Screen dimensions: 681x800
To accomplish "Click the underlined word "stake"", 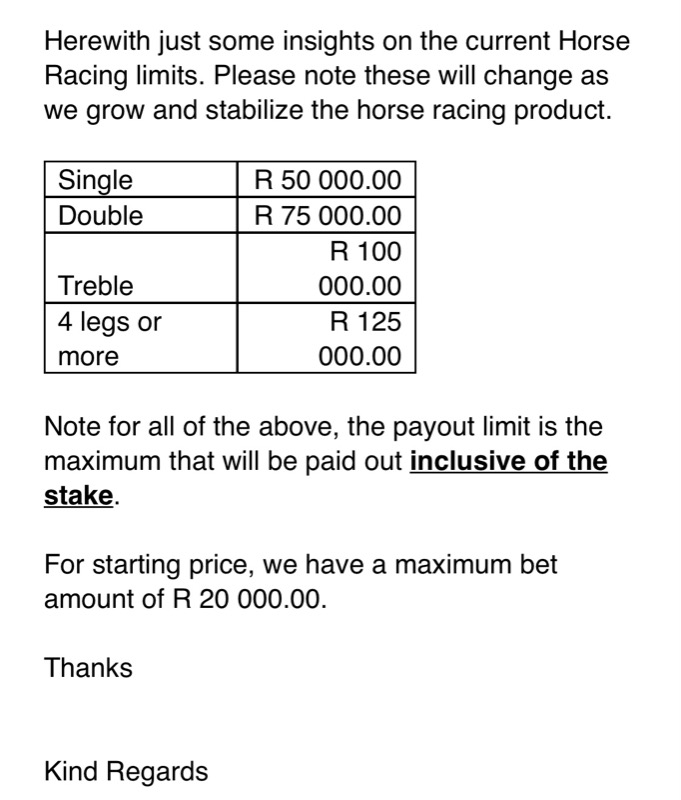I will pyautogui.click(x=77, y=496).
